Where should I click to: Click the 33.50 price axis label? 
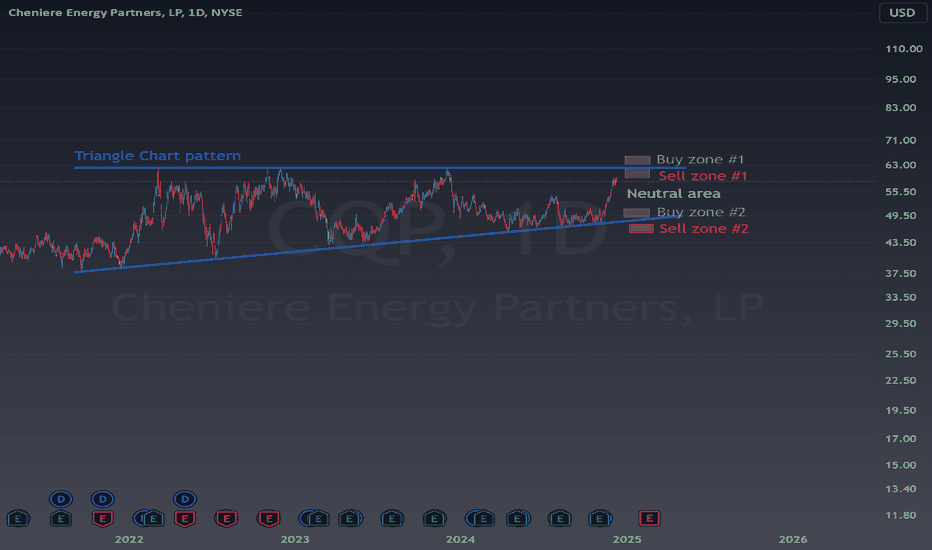pyautogui.click(x=900, y=297)
